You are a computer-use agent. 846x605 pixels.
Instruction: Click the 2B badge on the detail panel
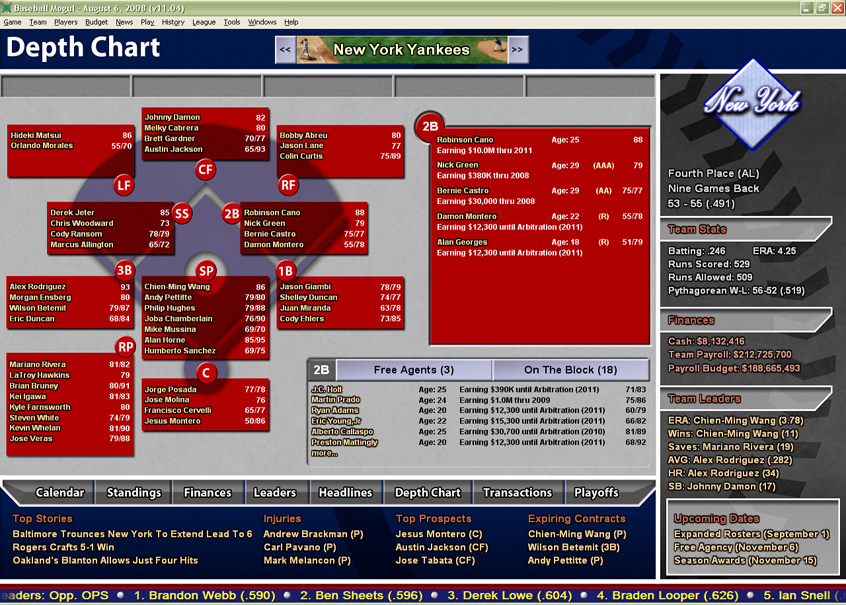coord(428,127)
